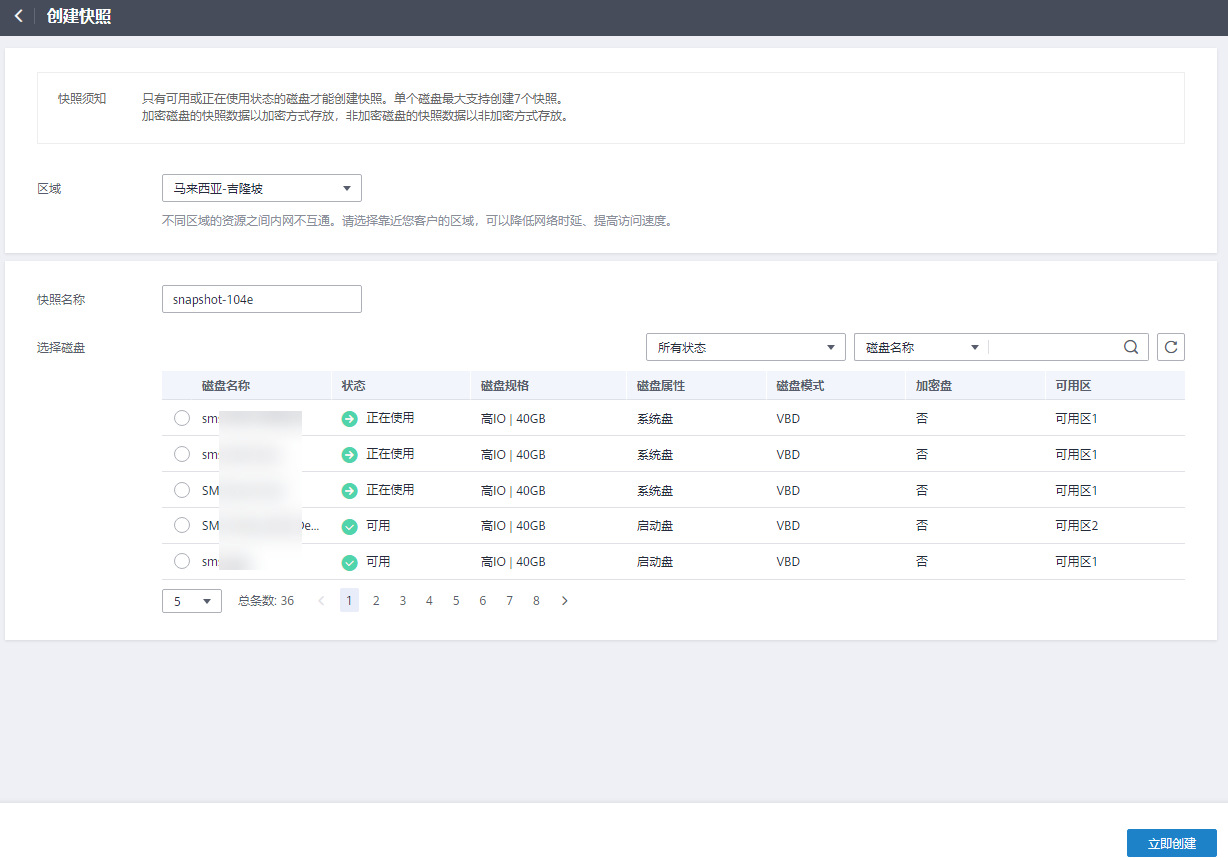Click the 状态 column header
This screenshot has width=1228, height=860.
click(x=354, y=385)
